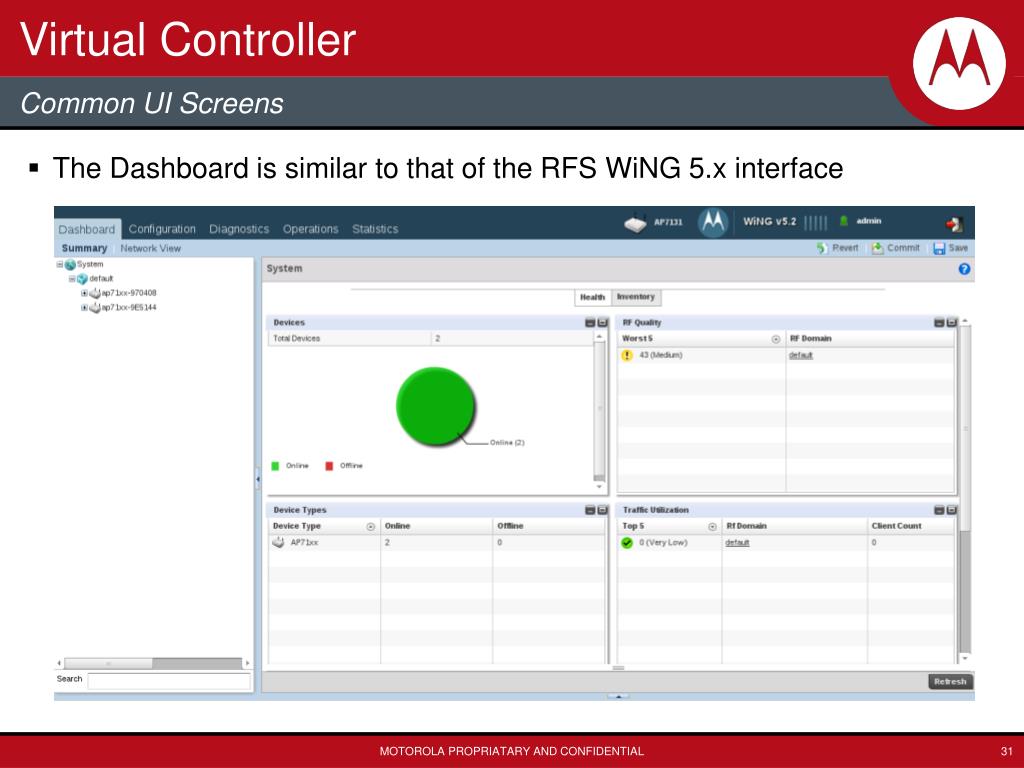Minimize the Devices panel

(590, 323)
